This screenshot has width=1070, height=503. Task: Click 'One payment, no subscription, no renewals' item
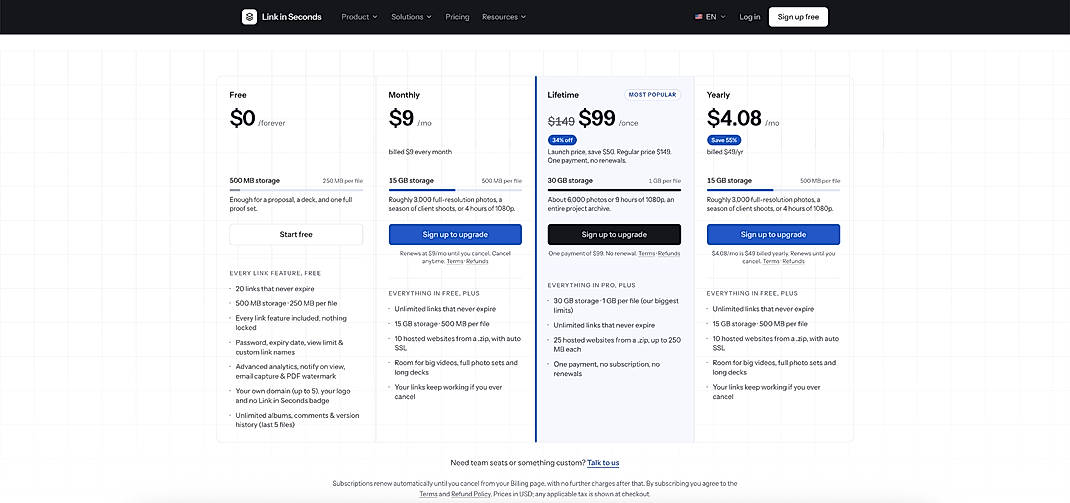(607, 369)
